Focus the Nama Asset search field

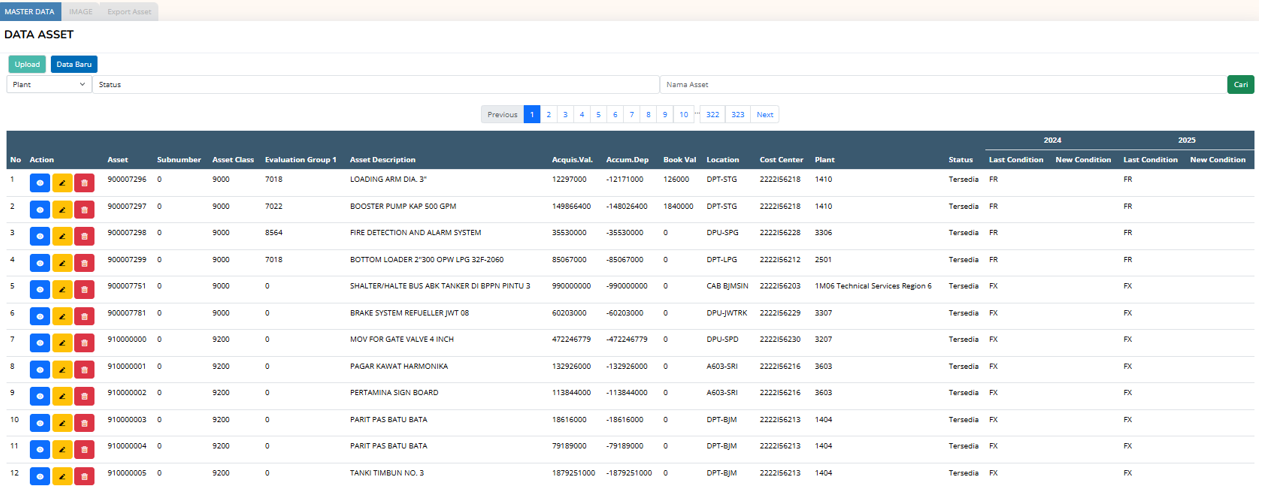[942, 85]
